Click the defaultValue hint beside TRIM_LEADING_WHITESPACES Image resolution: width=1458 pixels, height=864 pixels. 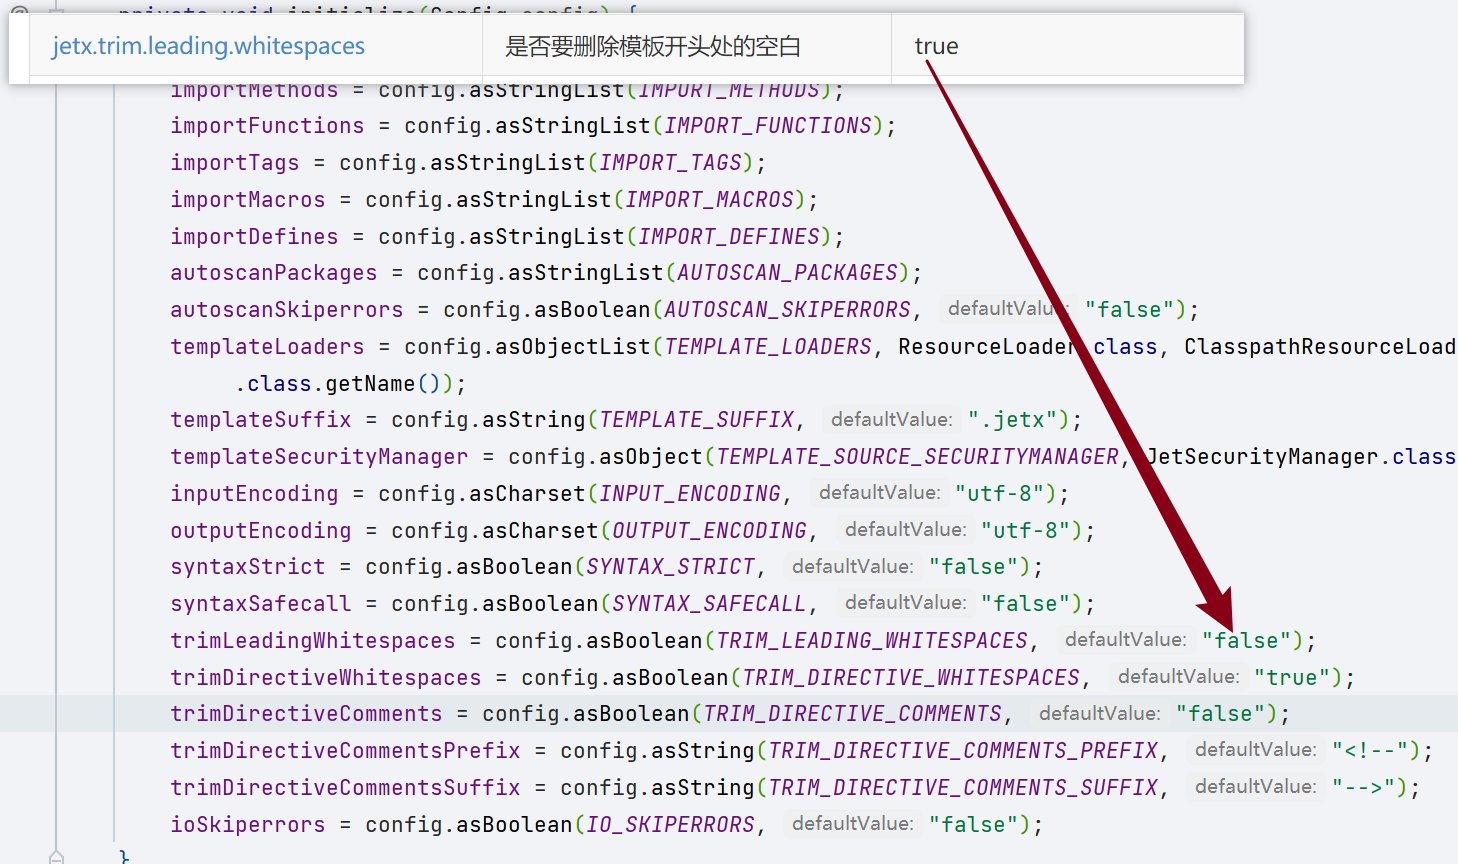coord(1126,639)
